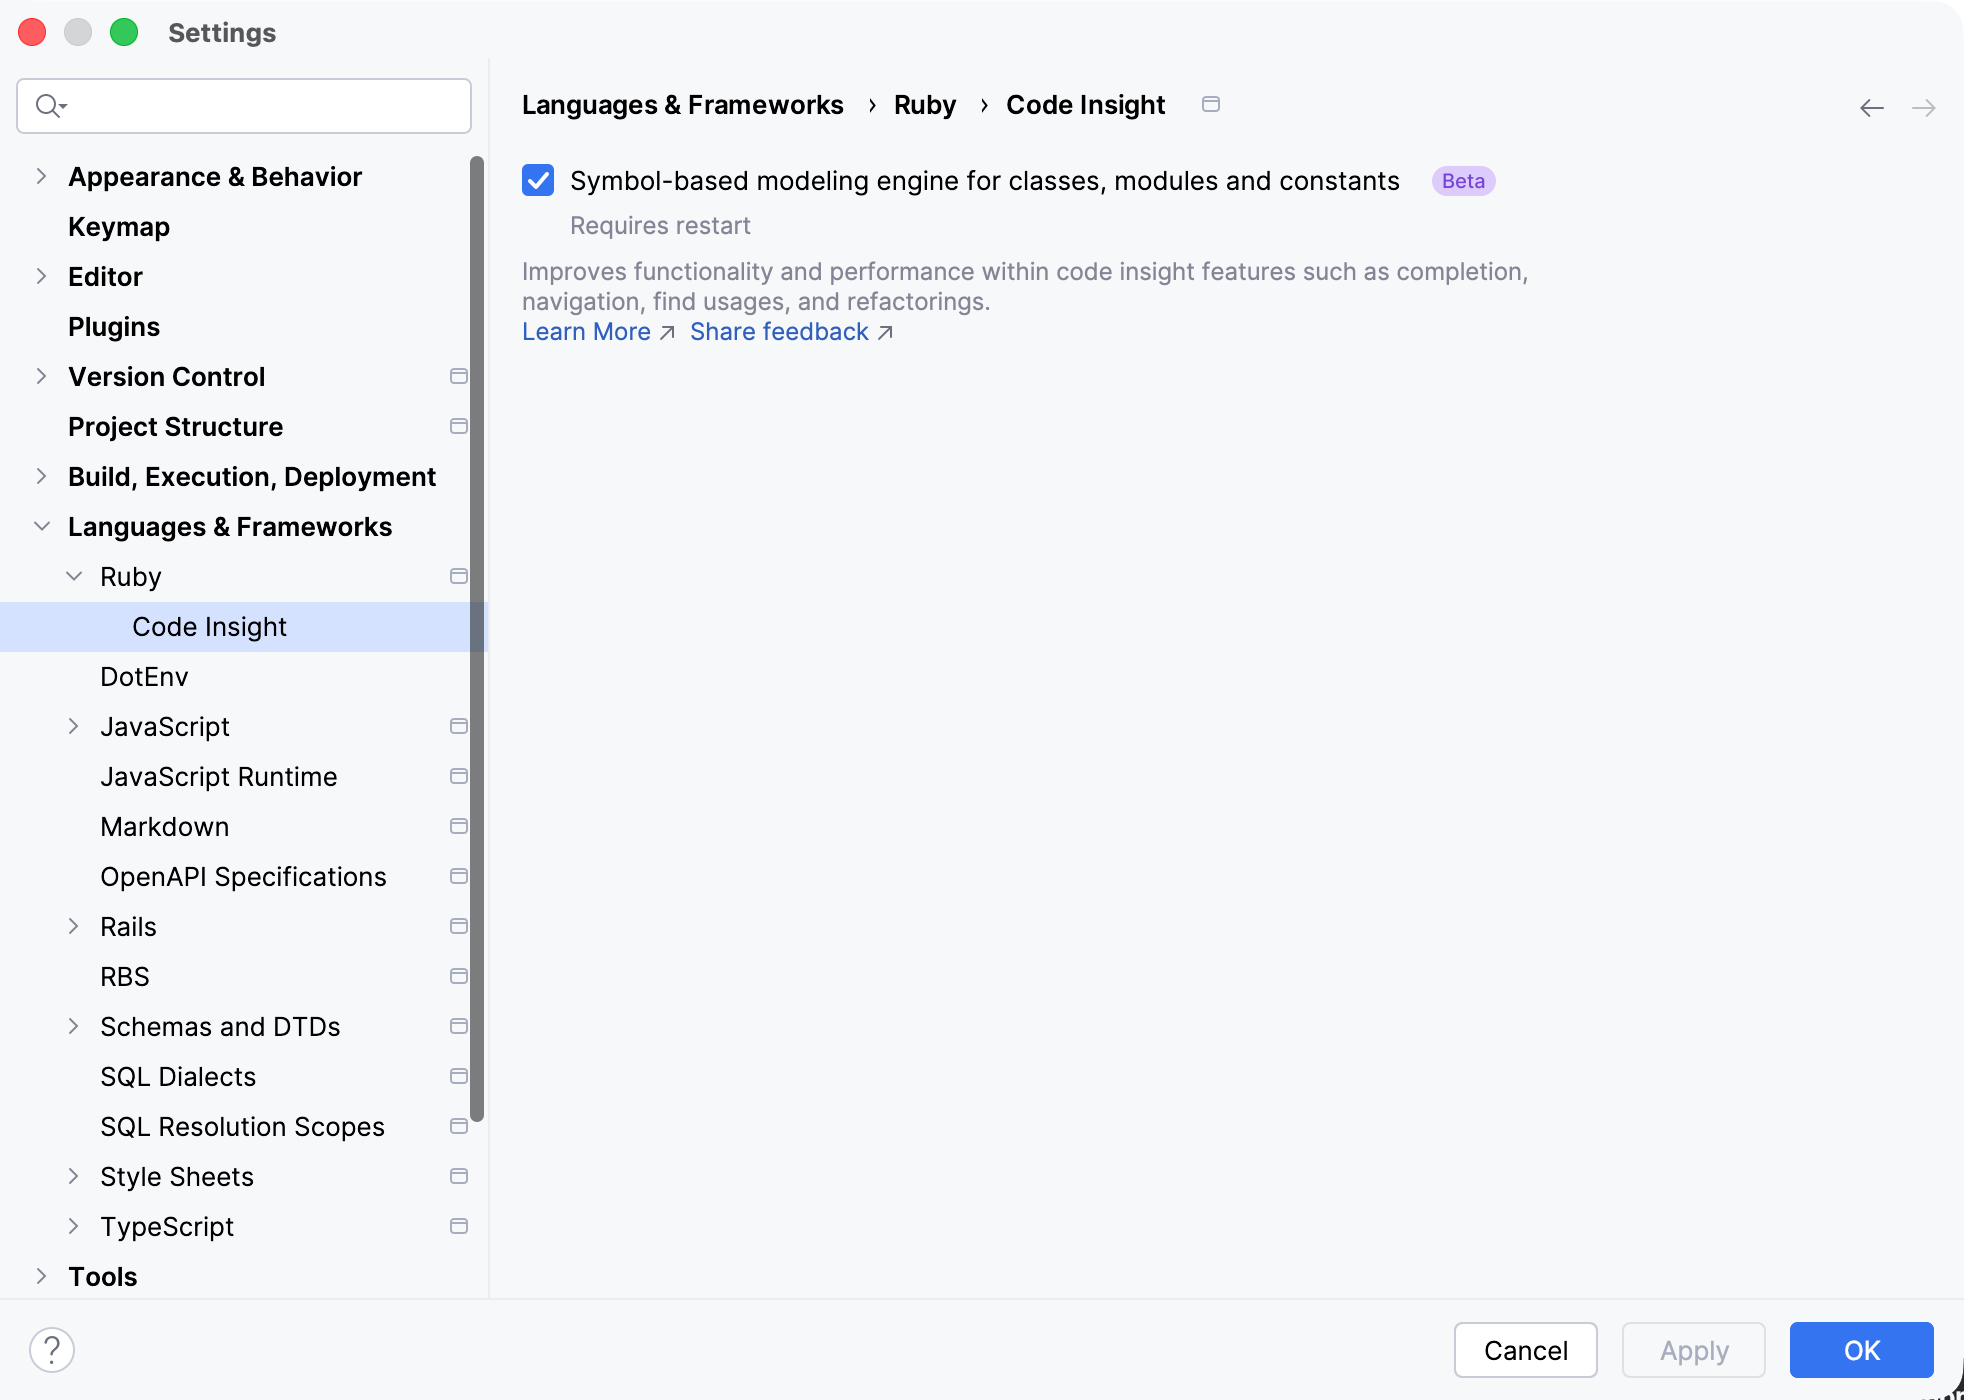Click the forward navigation arrow
This screenshot has height=1400, width=1964.
pyautogui.click(x=1925, y=107)
